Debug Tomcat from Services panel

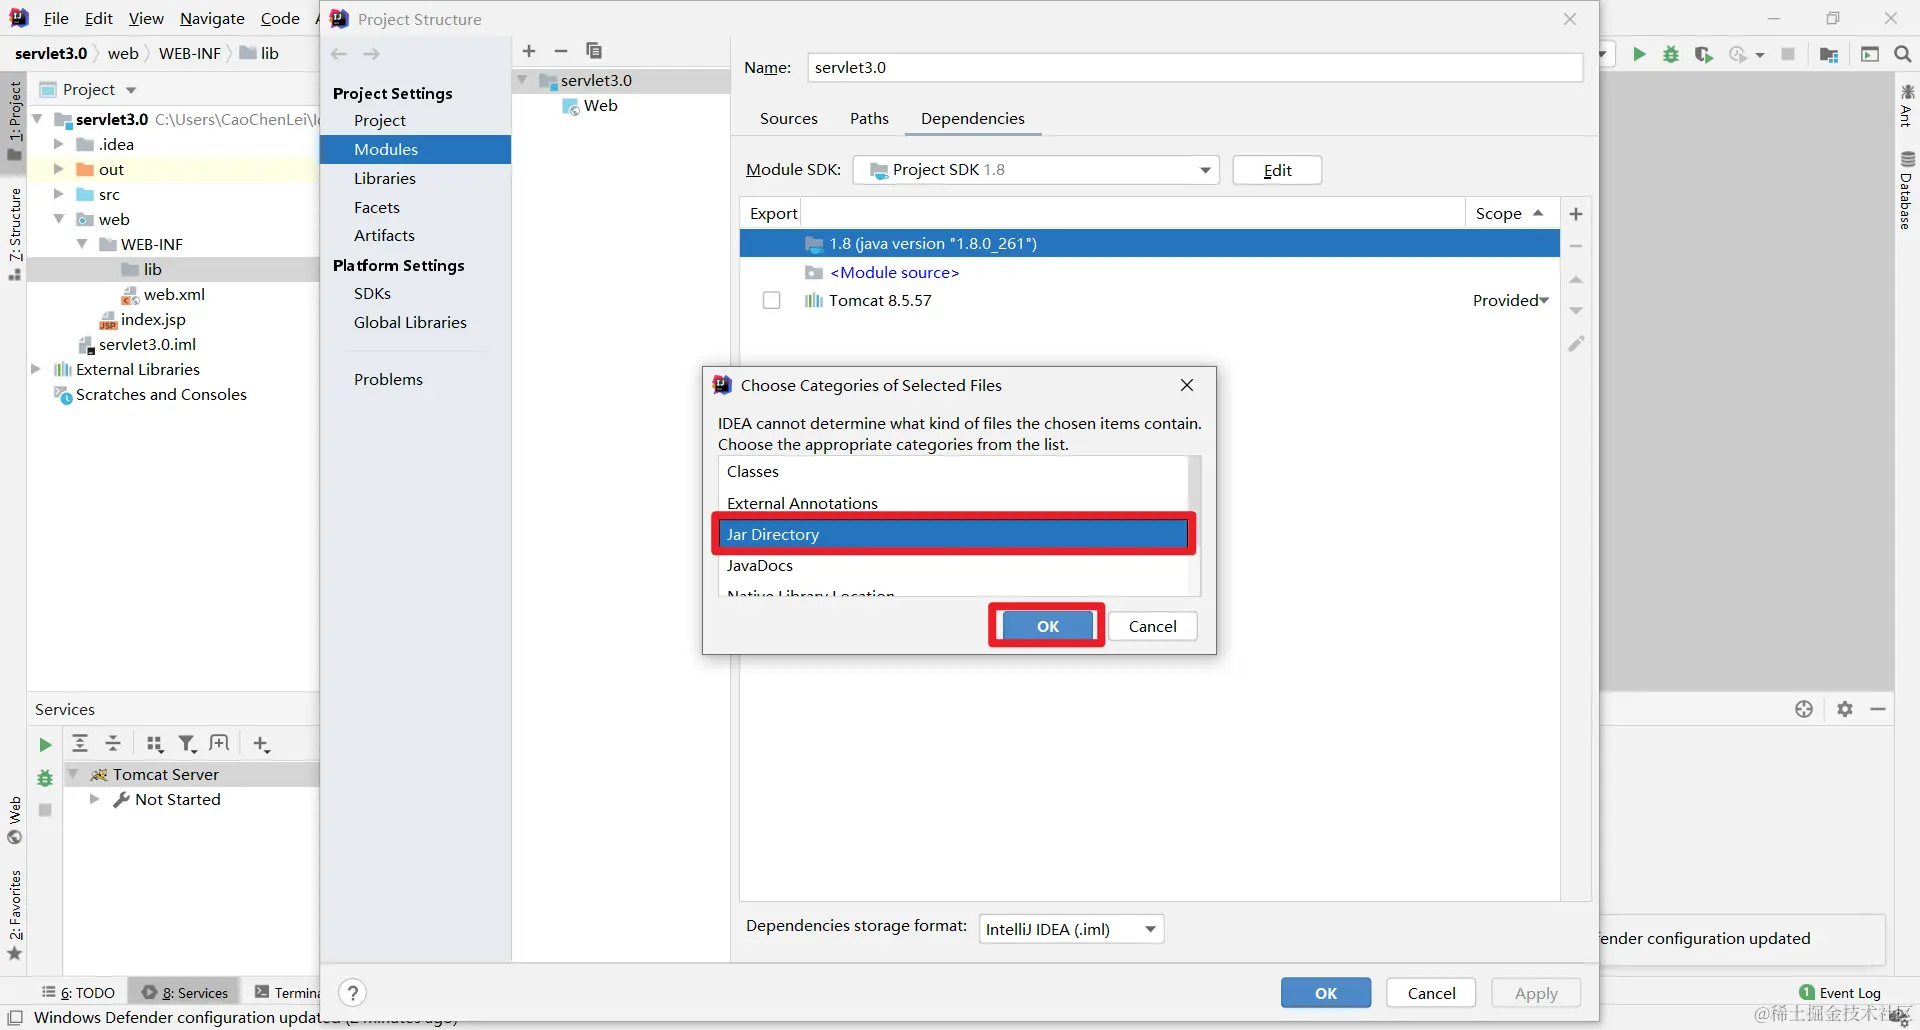click(44, 778)
